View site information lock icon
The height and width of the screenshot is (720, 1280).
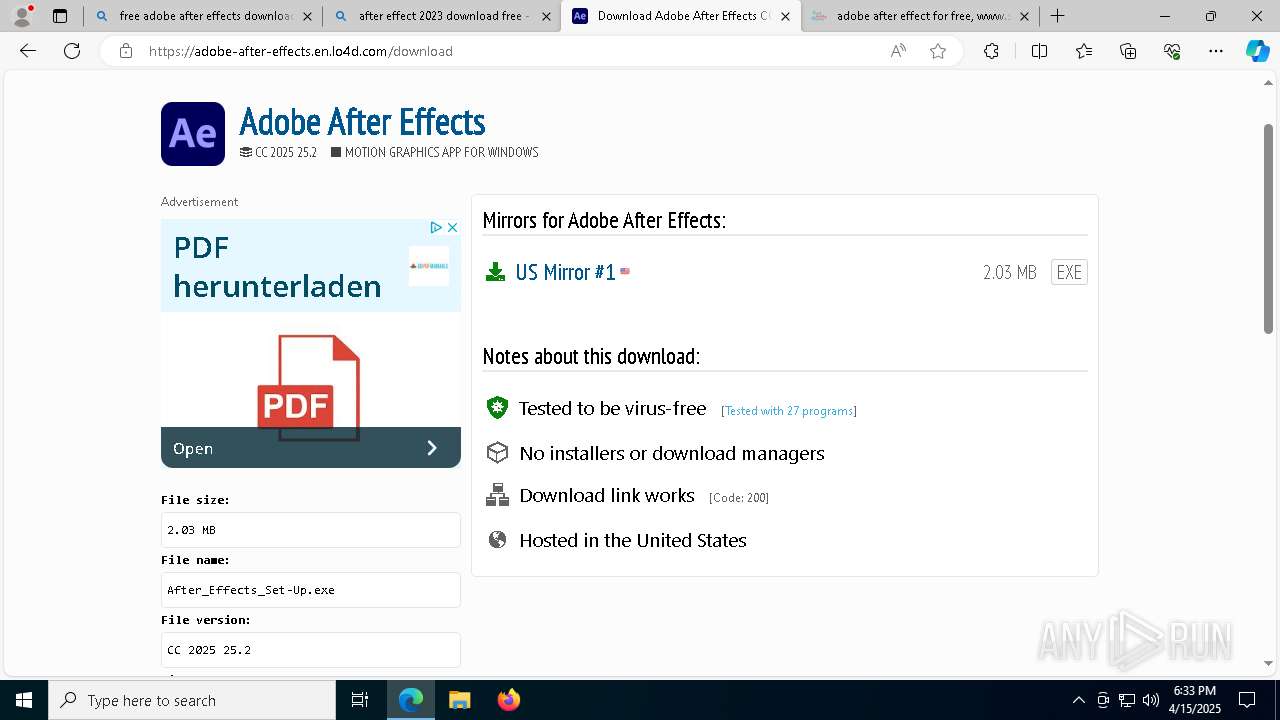coord(126,51)
